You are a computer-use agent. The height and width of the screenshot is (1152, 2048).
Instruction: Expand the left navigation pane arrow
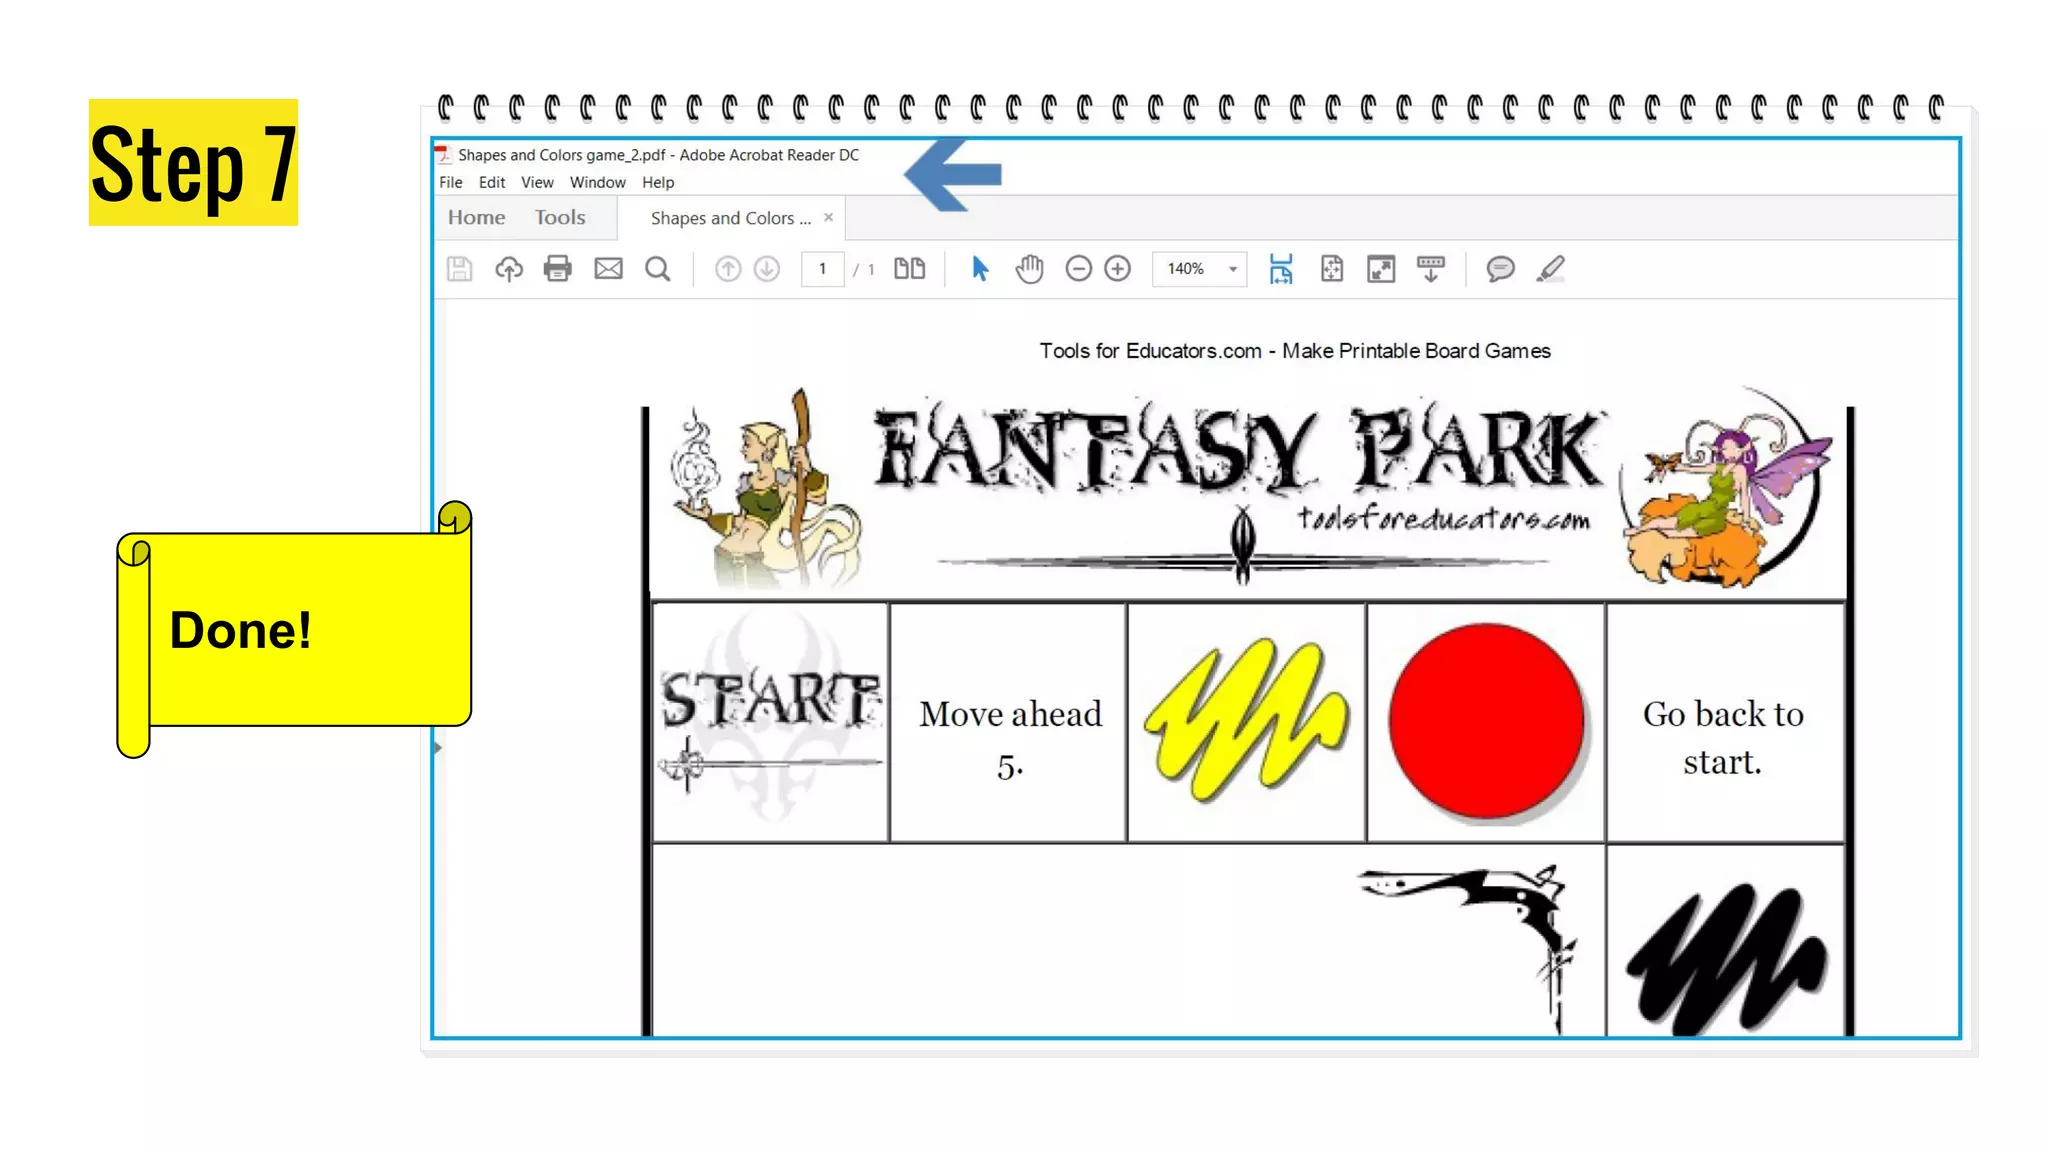438,747
